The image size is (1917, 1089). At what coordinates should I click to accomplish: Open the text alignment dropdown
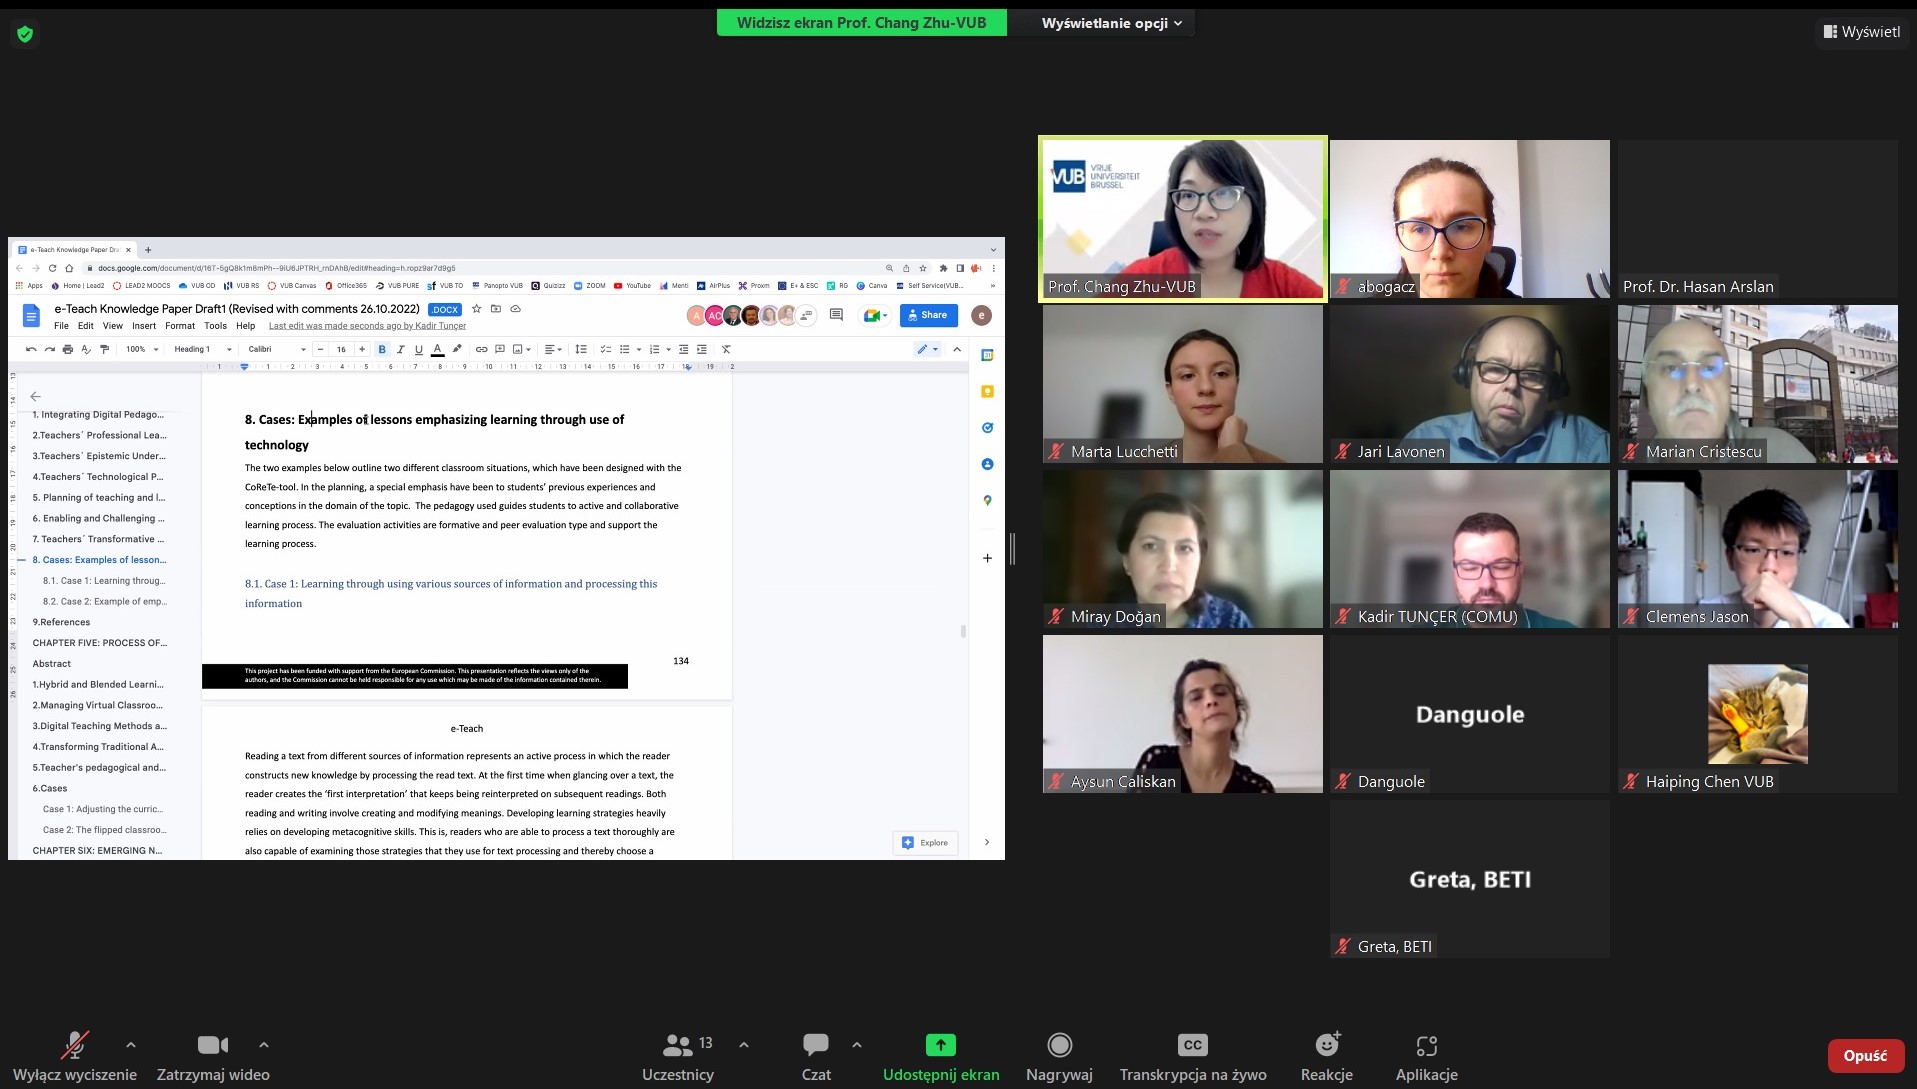[552, 349]
